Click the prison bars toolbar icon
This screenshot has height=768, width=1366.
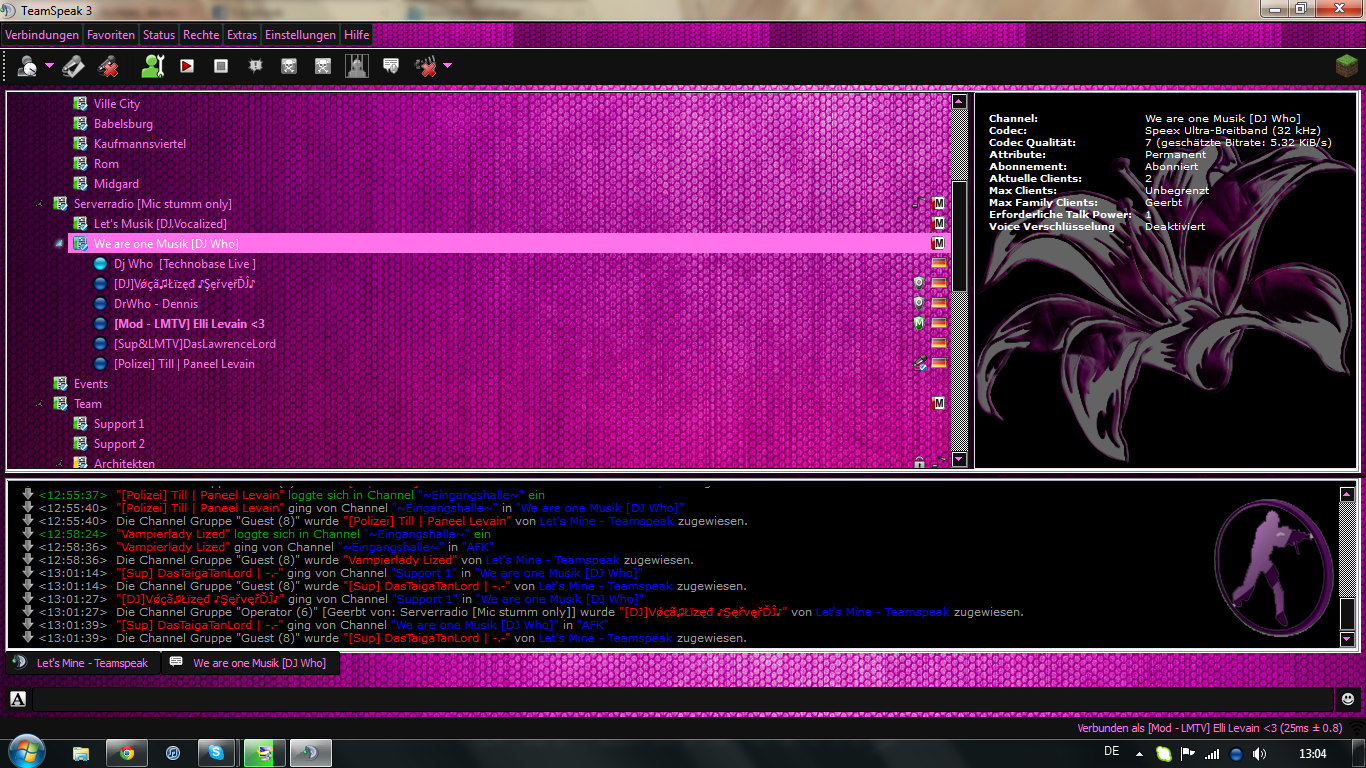pyautogui.click(x=357, y=66)
